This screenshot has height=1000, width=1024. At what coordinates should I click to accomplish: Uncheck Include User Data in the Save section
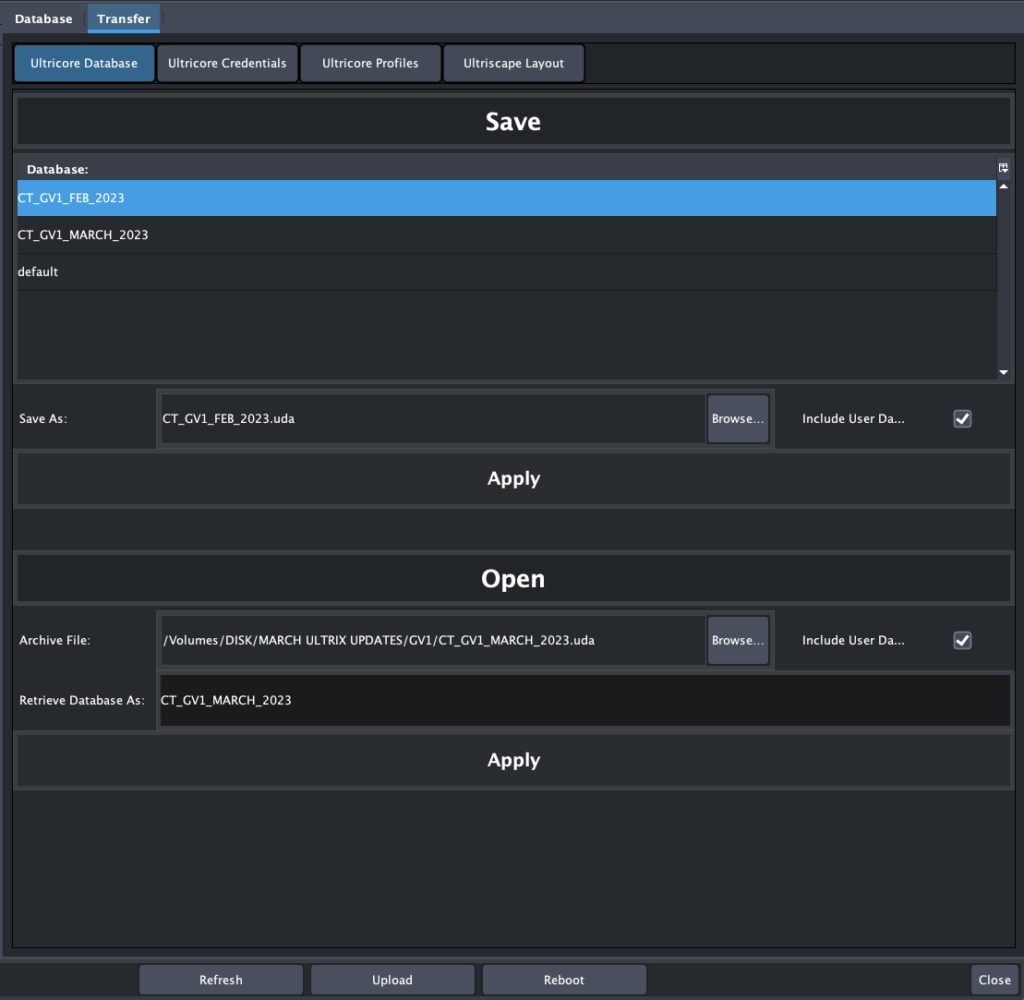961,418
